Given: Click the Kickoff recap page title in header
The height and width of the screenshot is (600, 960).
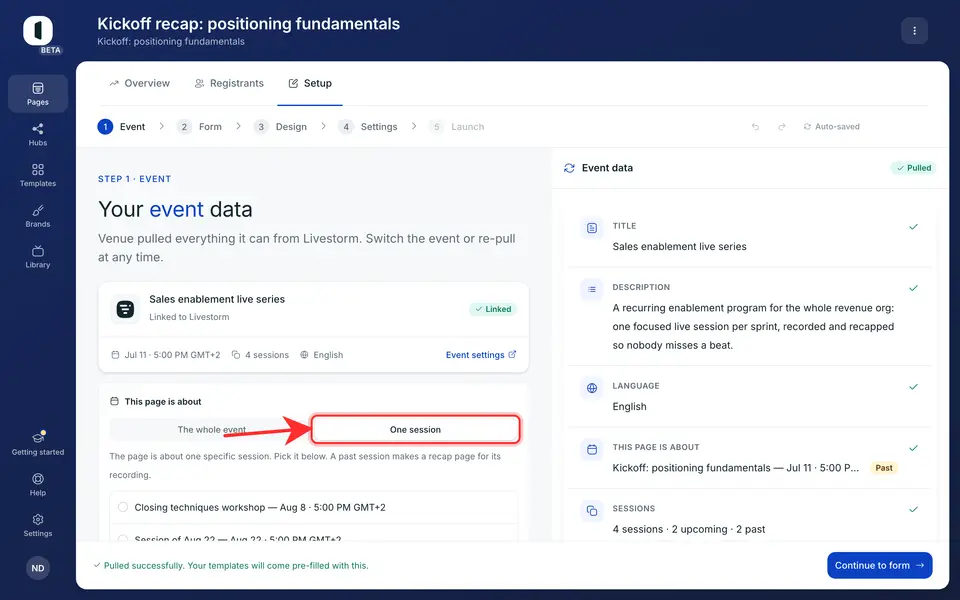Looking at the screenshot, I should click(249, 24).
